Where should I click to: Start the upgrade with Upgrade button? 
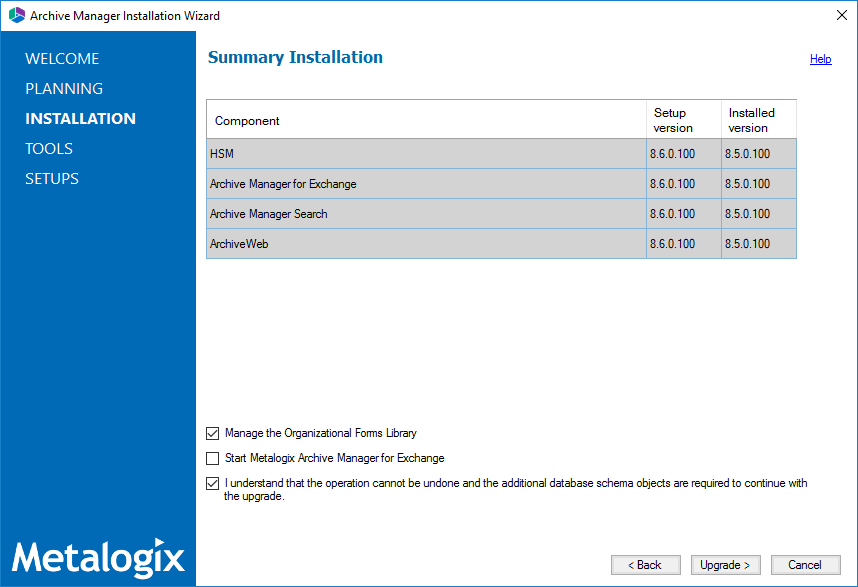pos(726,565)
